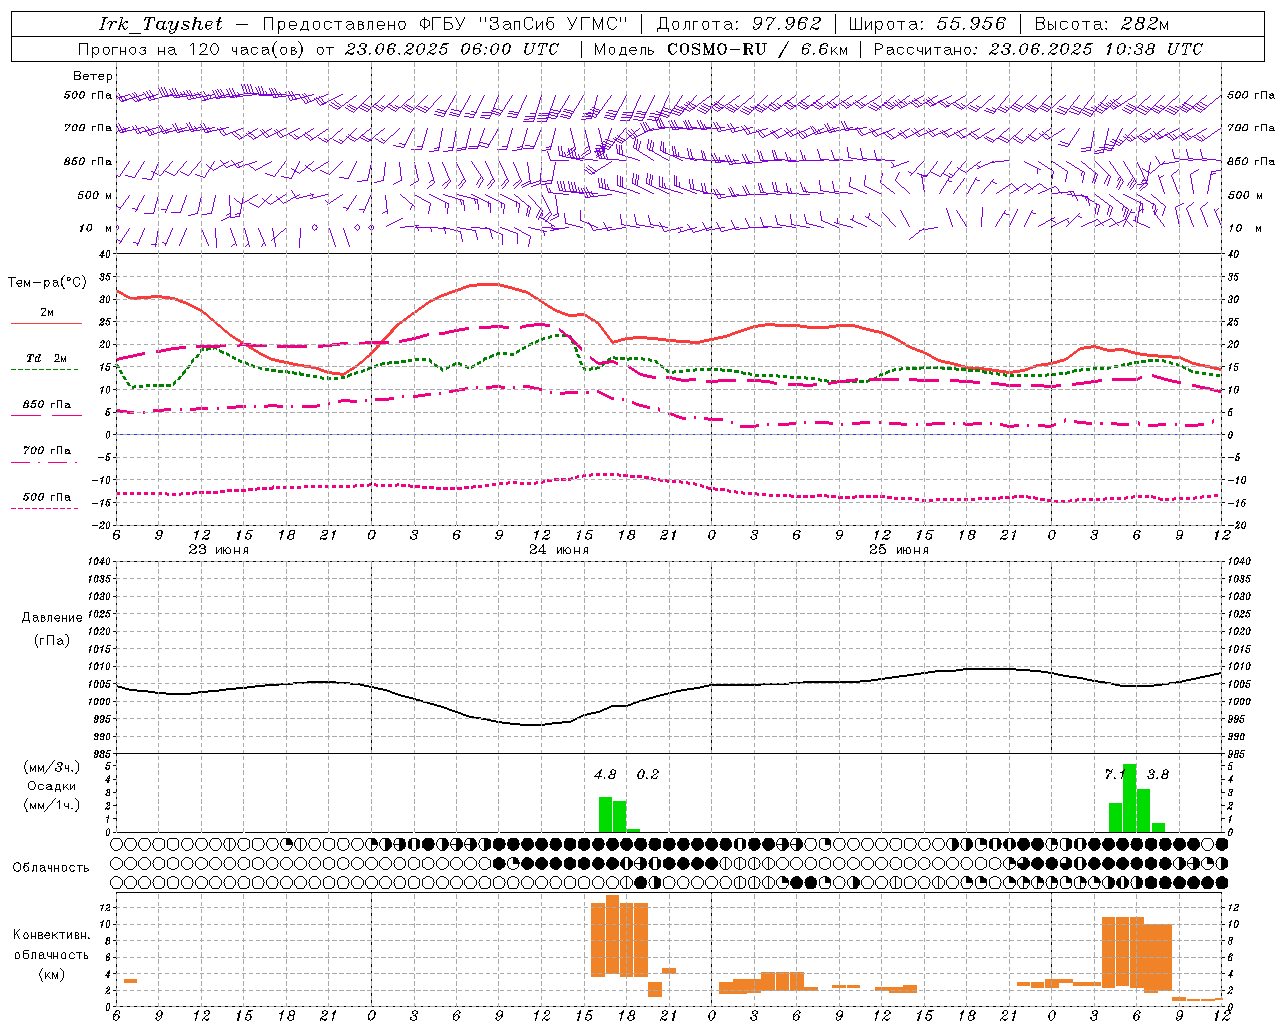Click the '23 июня' date label
The height and width of the screenshot is (1024, 1280).
[219, 550]
